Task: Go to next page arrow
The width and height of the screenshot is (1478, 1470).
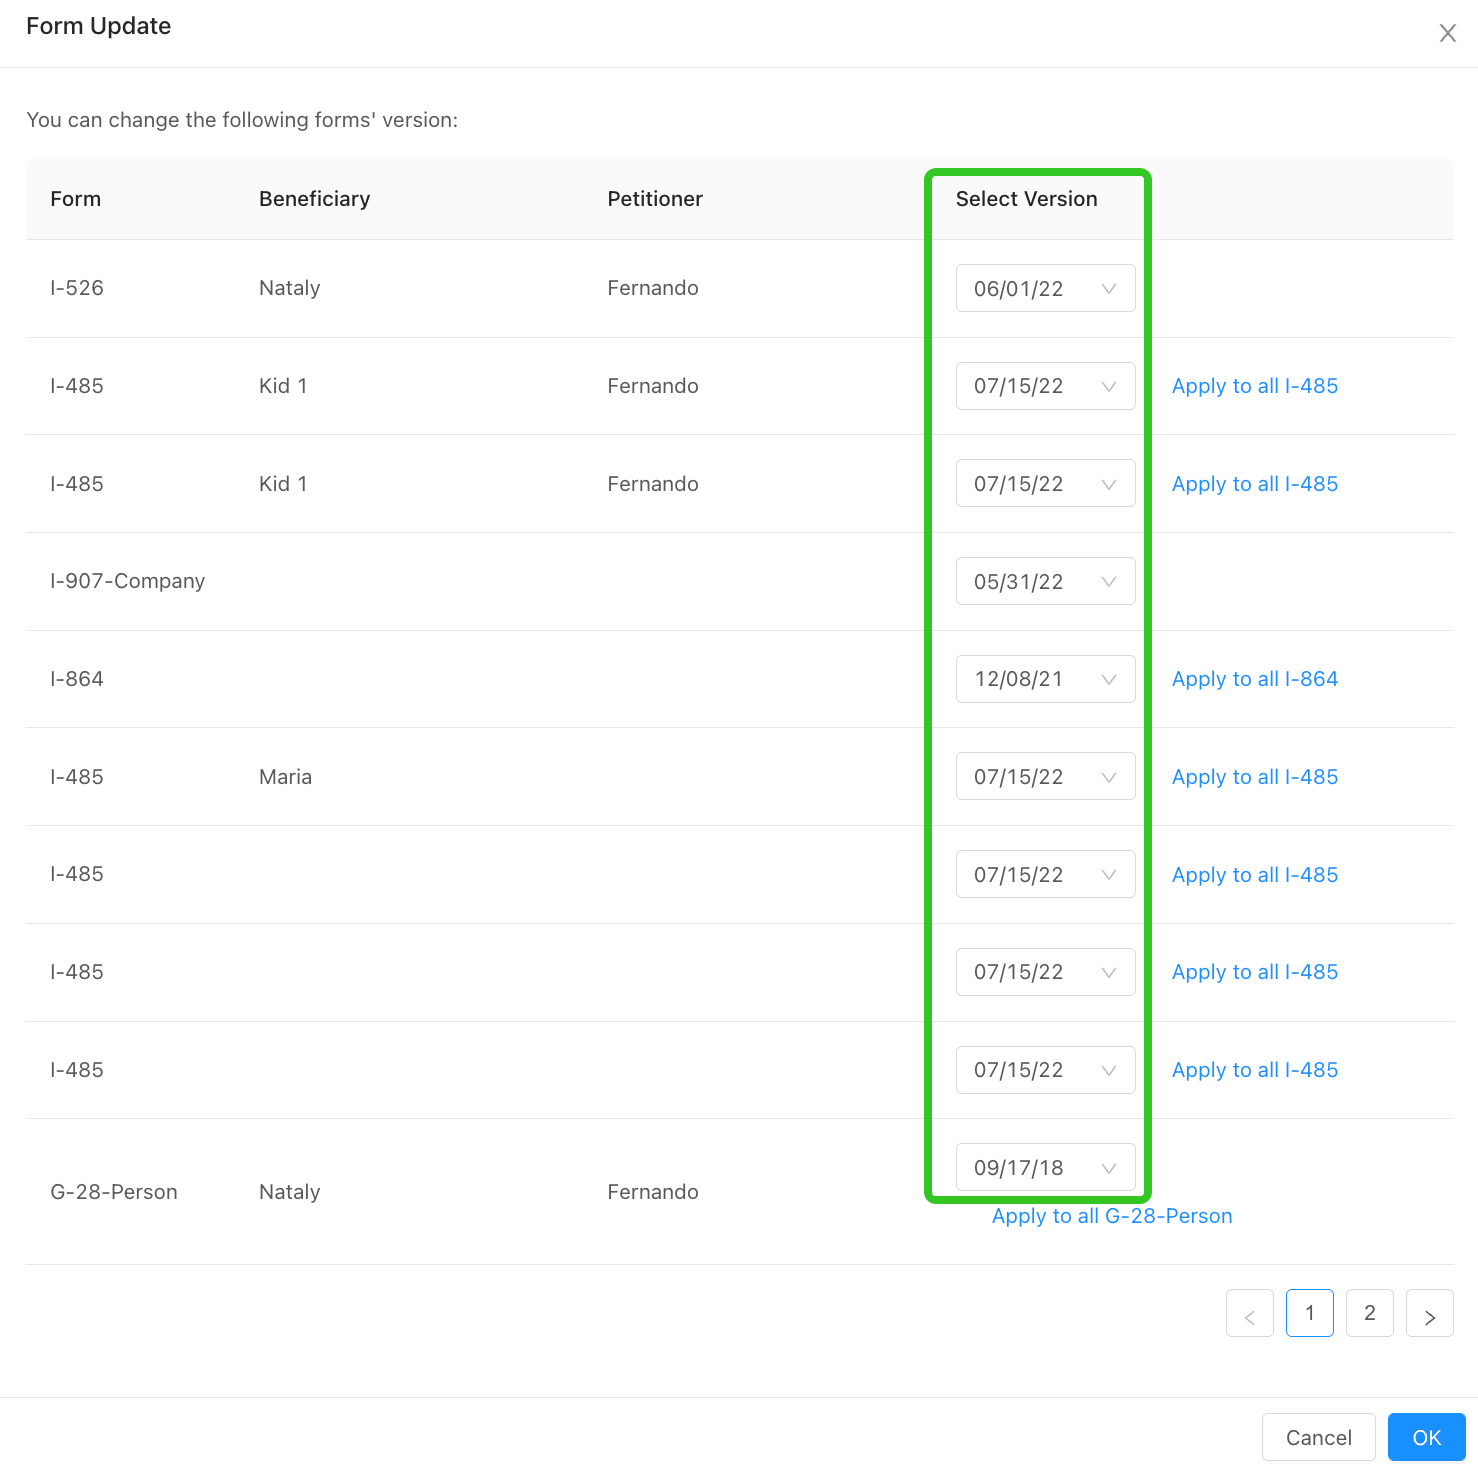Action: click(x=1430, y=1313)
